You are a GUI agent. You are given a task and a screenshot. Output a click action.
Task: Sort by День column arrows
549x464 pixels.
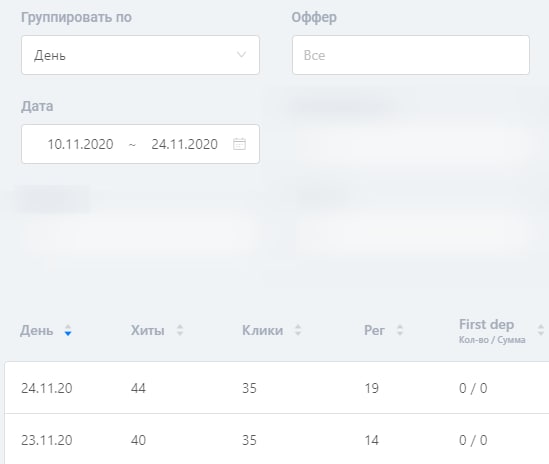[68, 330]
